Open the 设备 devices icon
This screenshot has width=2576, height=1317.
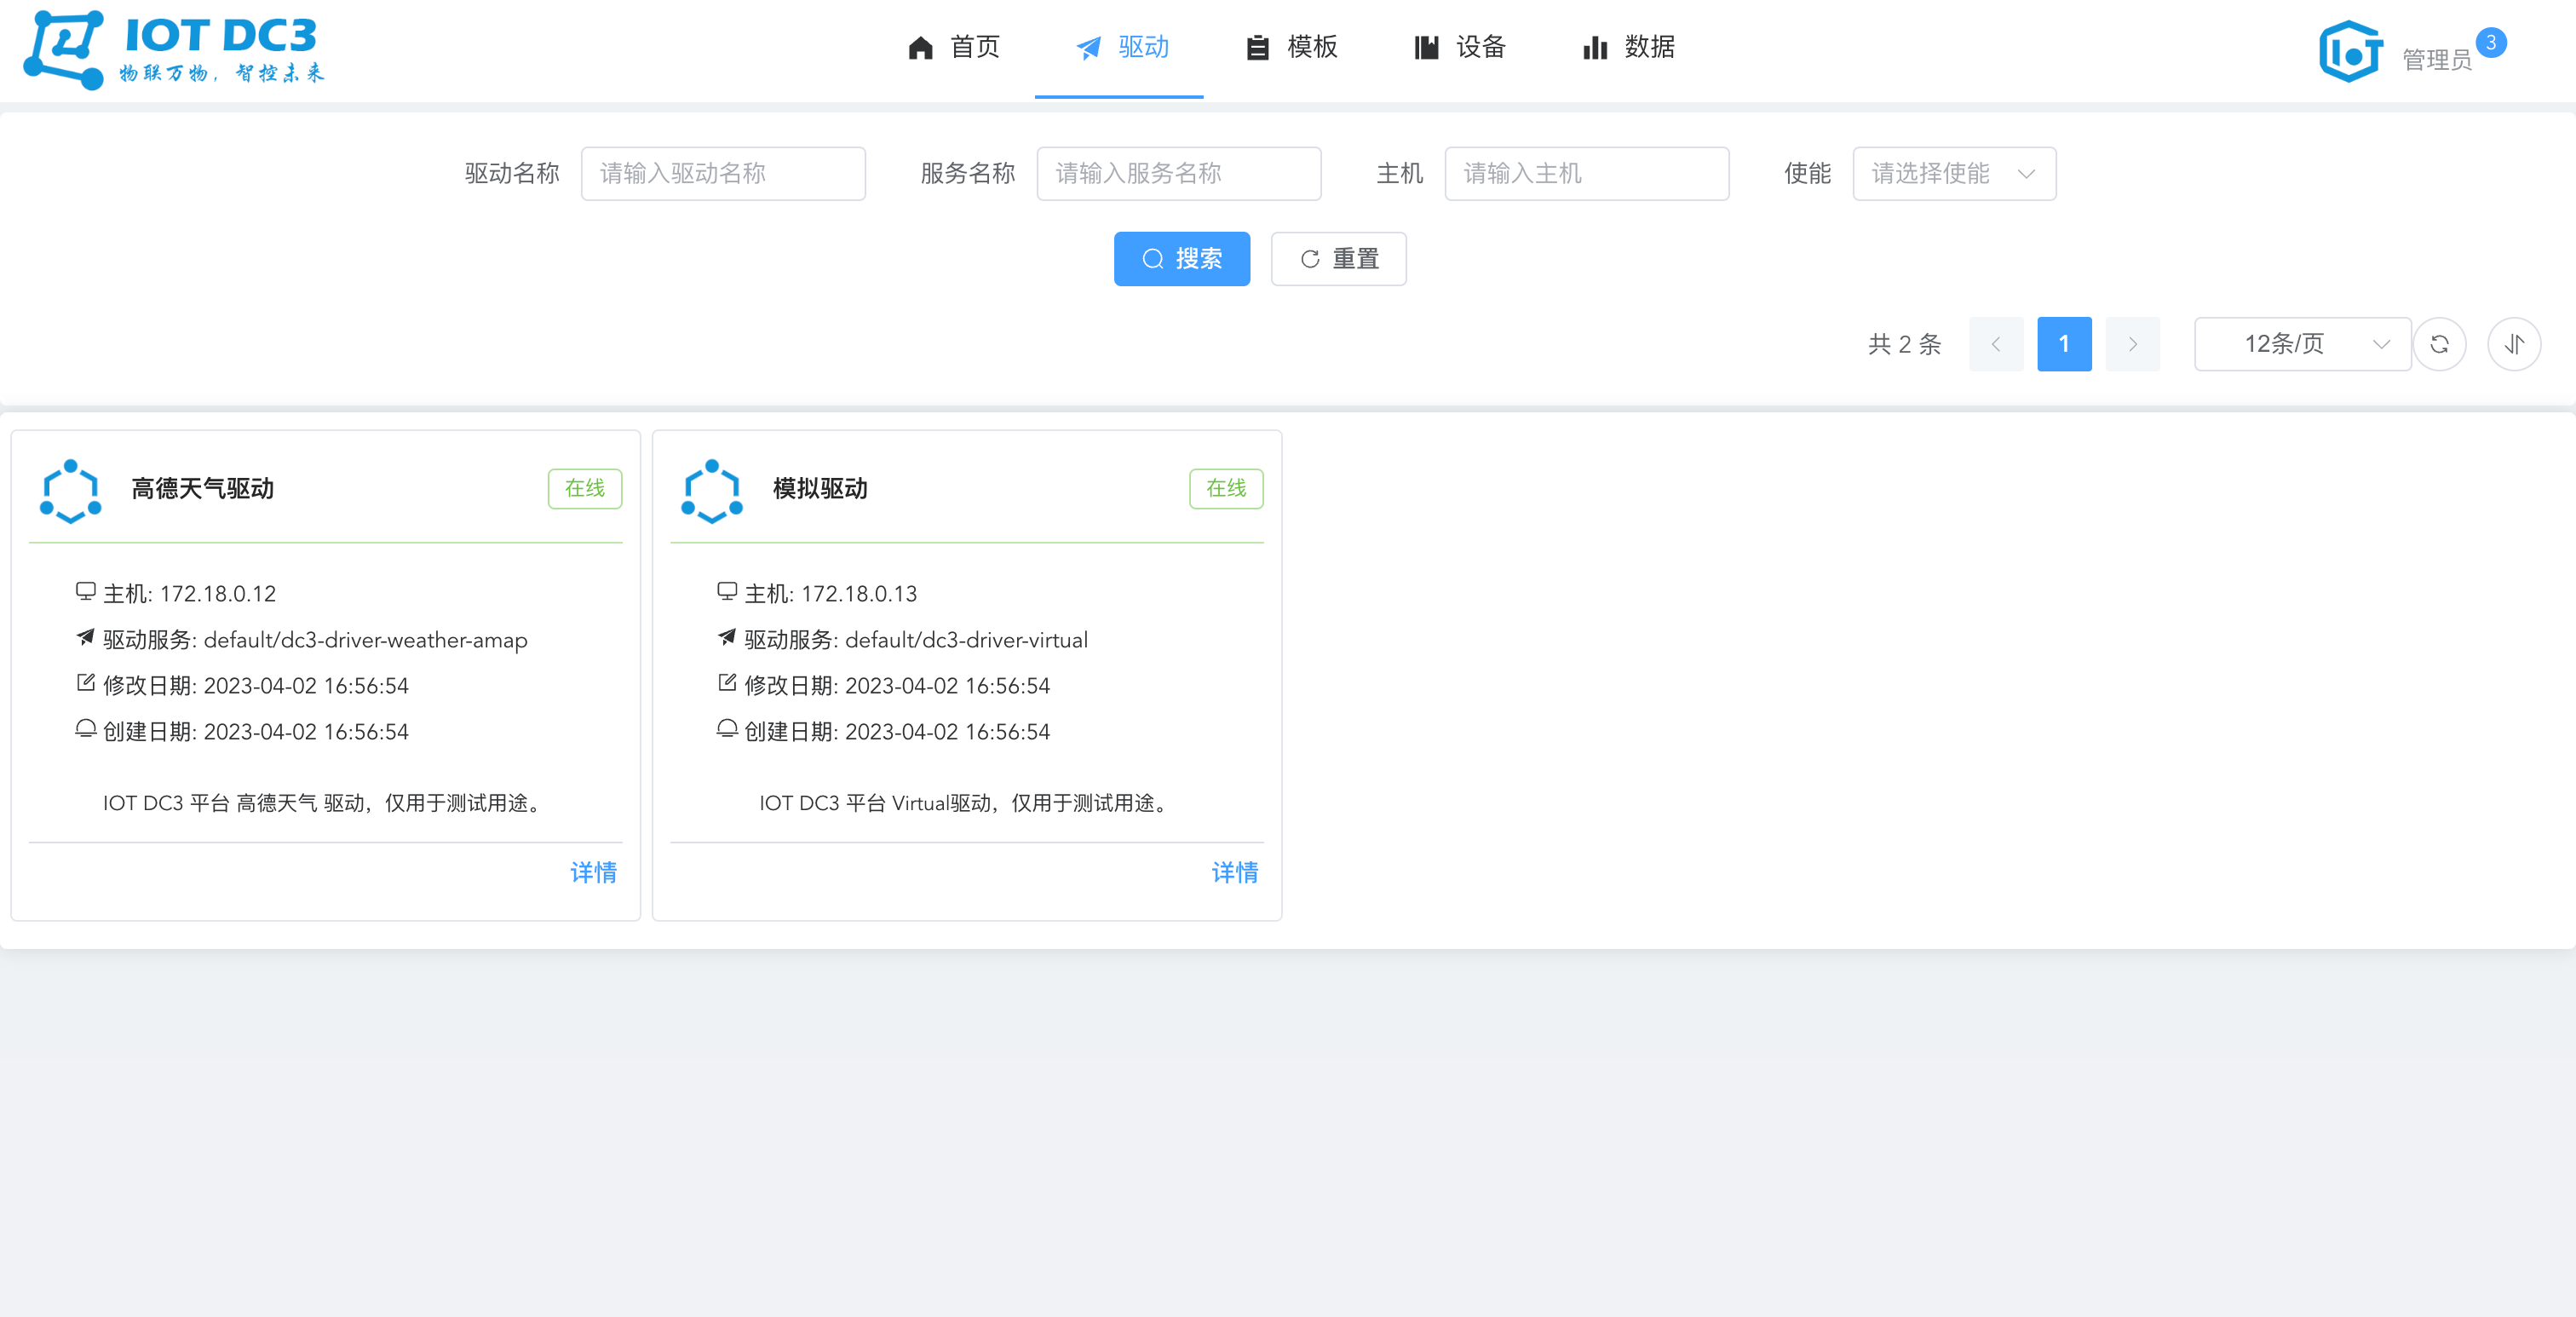[1425, 48]
